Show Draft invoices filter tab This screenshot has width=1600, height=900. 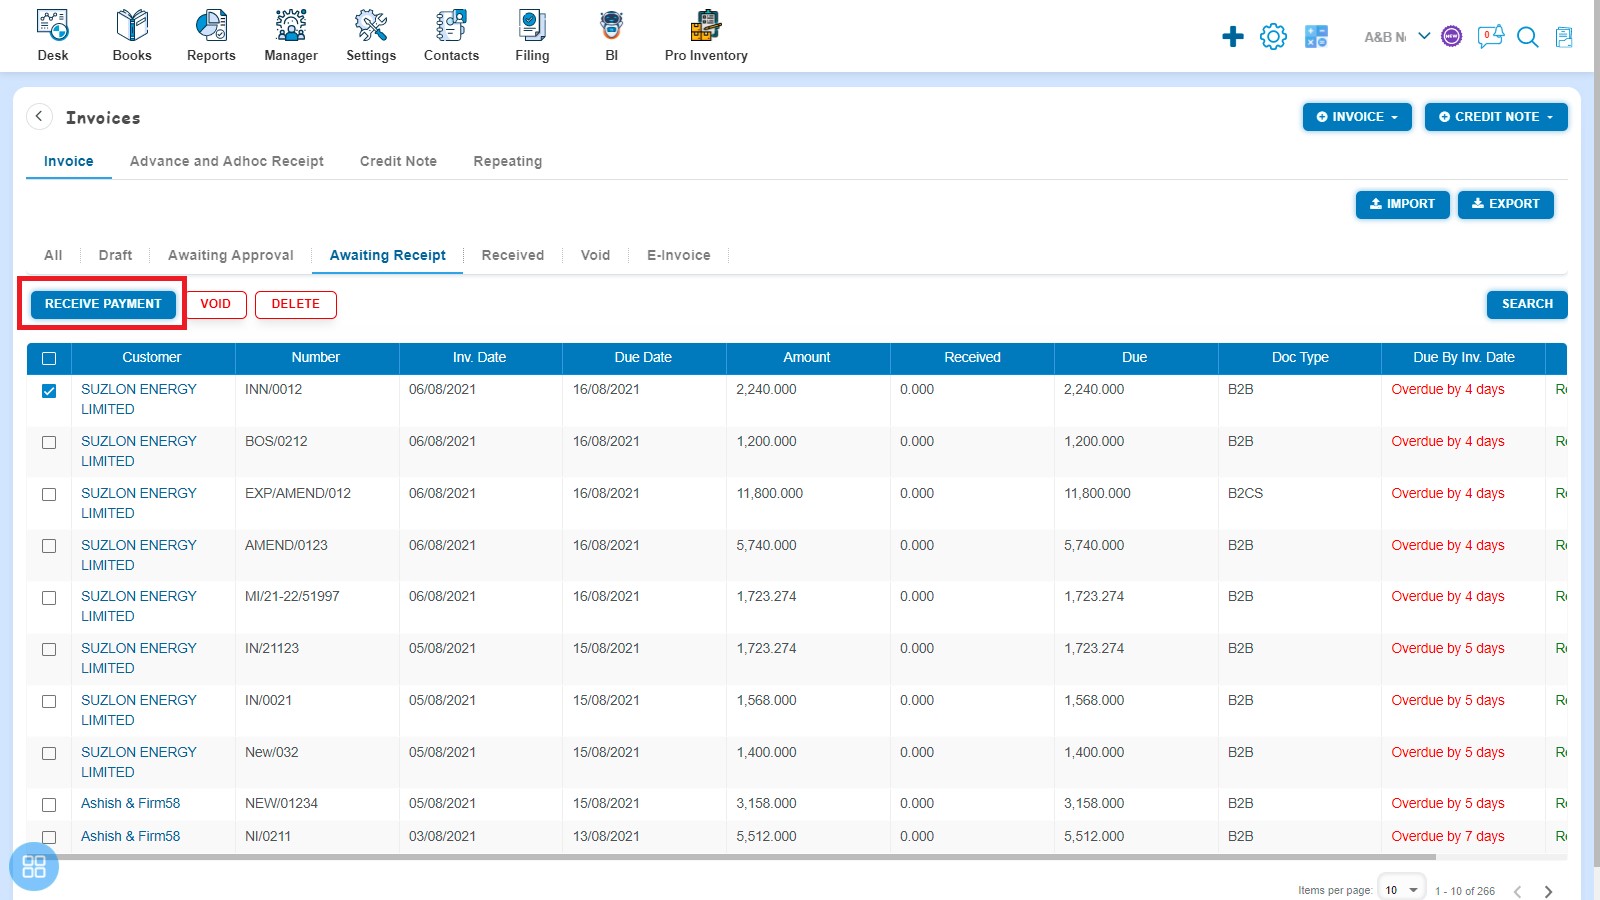click(x=115, y=255)
